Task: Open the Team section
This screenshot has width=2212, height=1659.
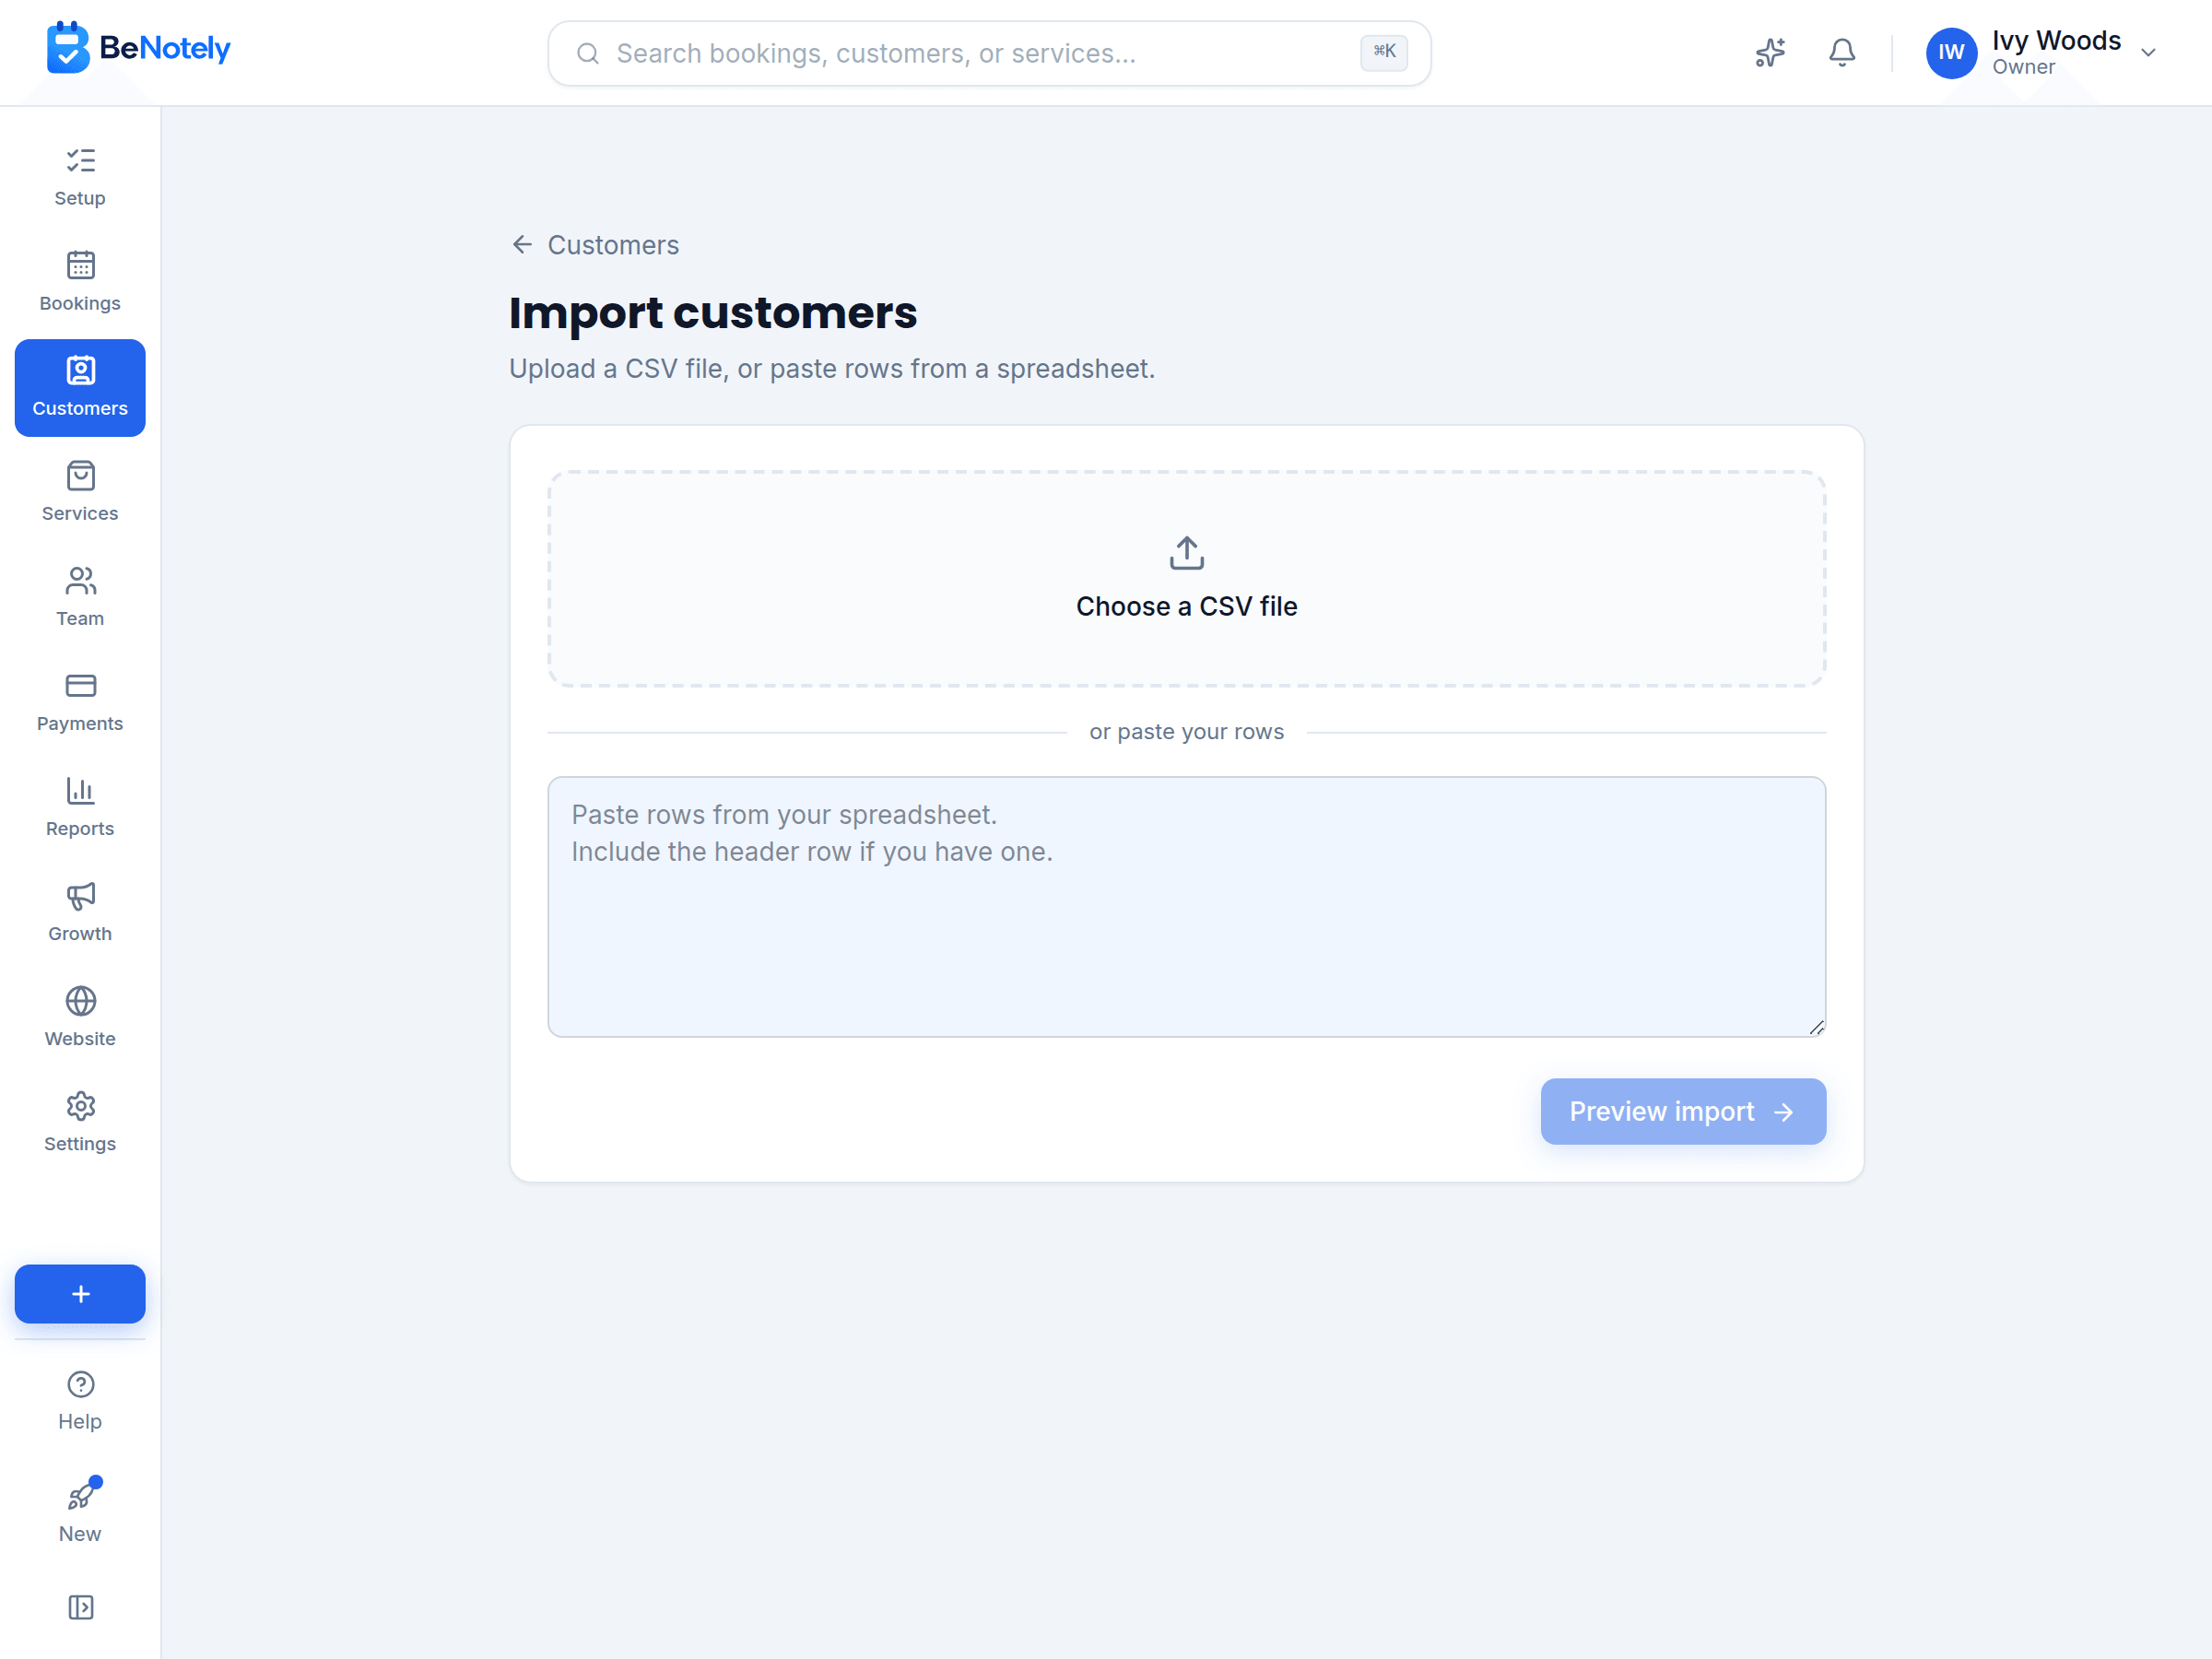Action: click(80, 597)
